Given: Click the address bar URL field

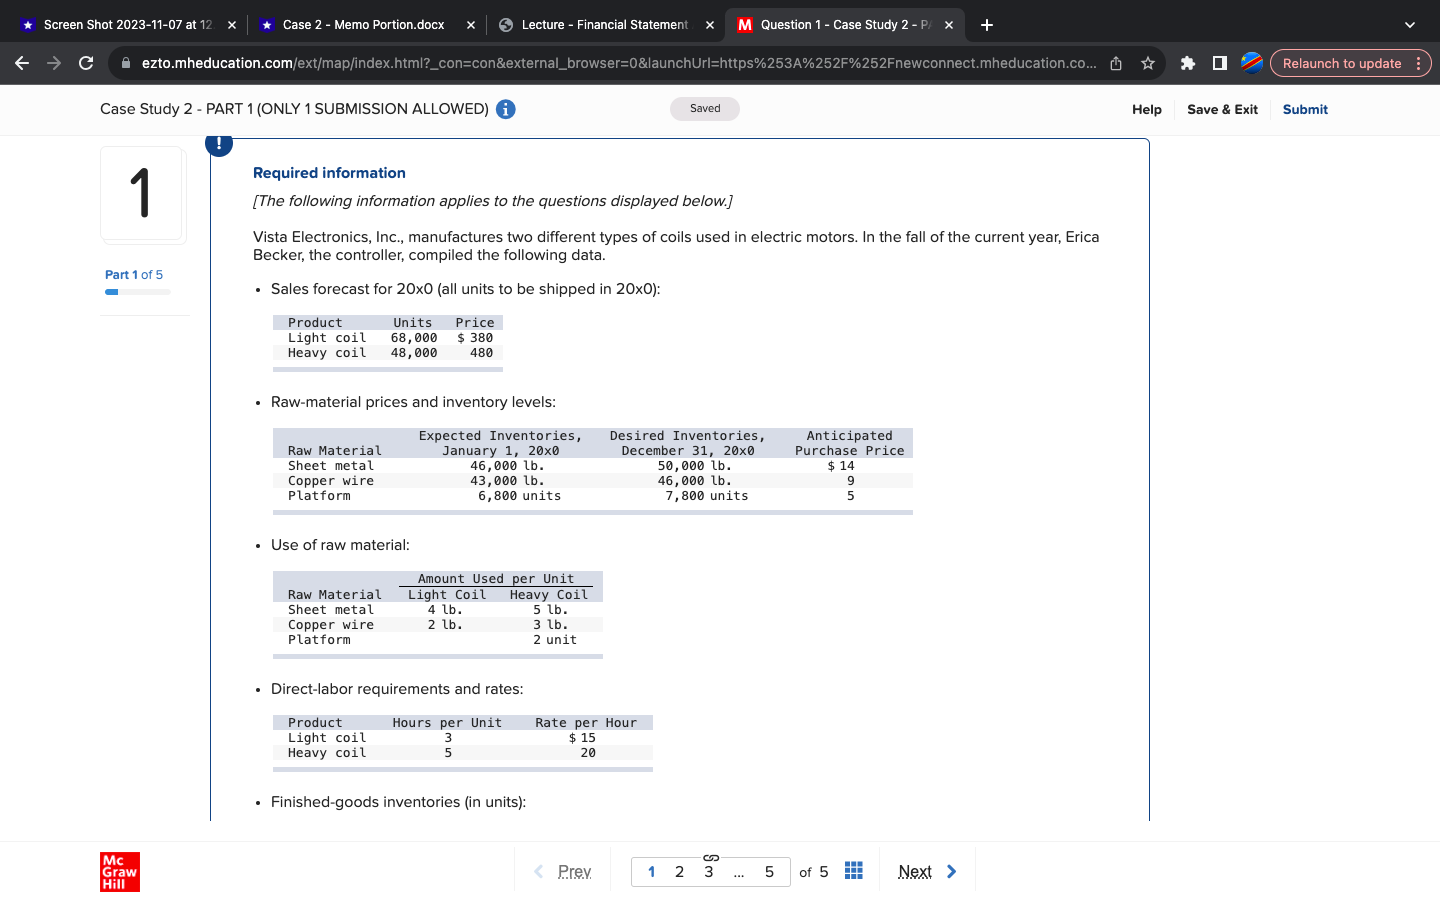Looking at the screenshot, I should (618, 63).
